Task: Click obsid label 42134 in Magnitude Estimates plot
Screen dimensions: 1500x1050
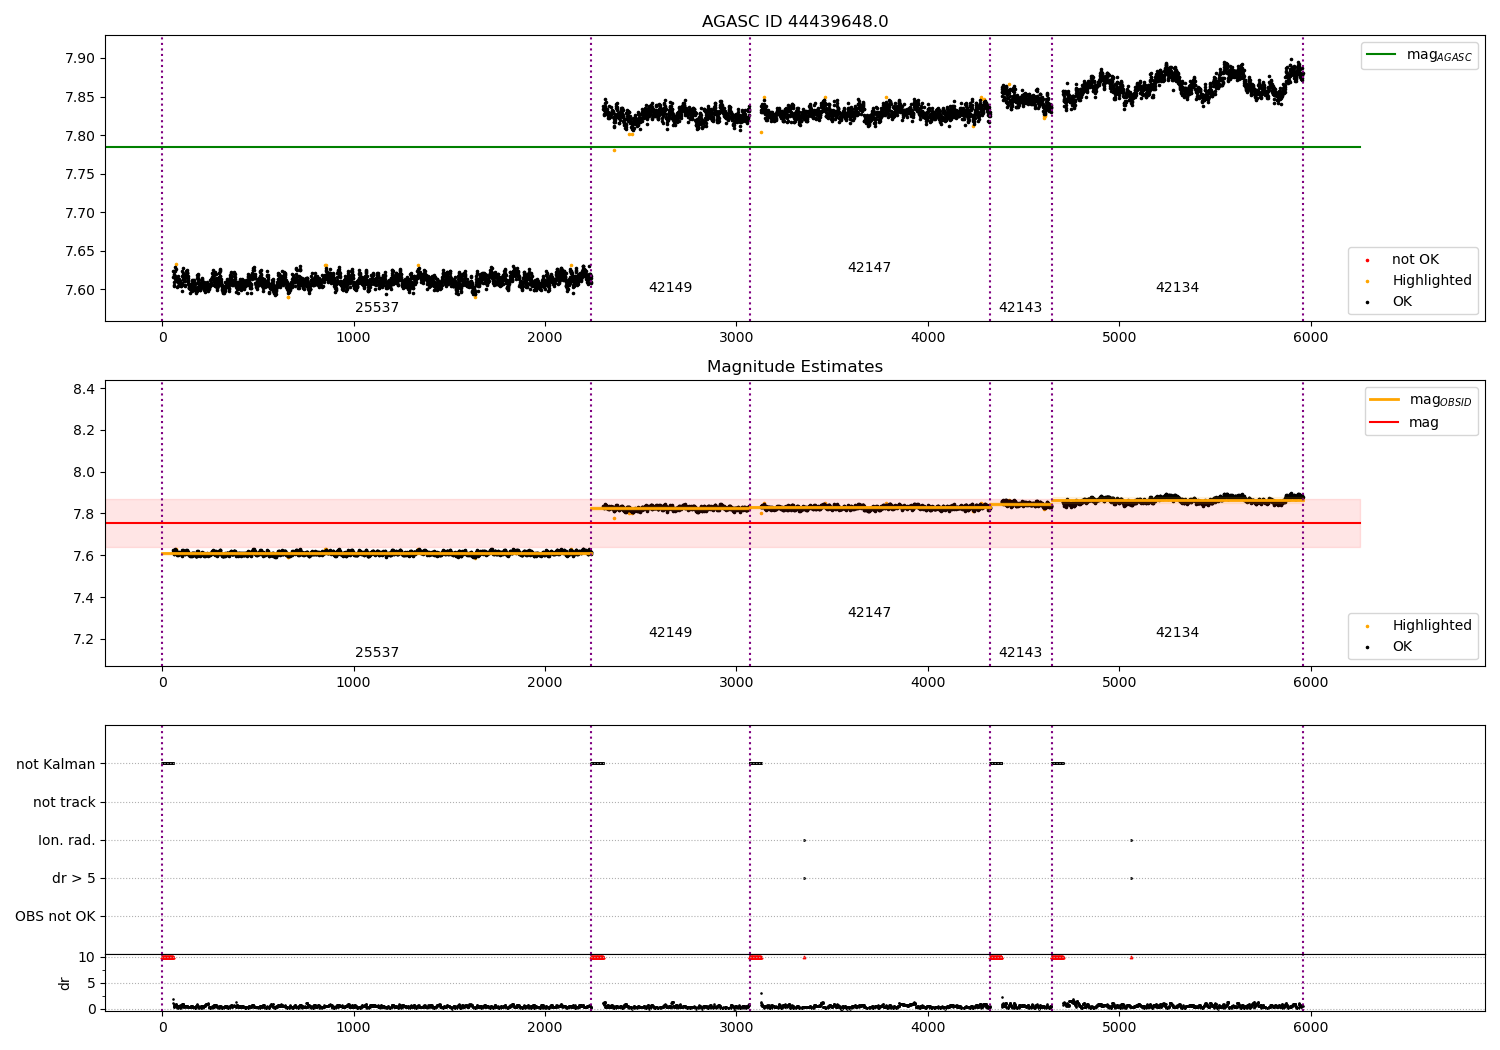Action: 1177,633
